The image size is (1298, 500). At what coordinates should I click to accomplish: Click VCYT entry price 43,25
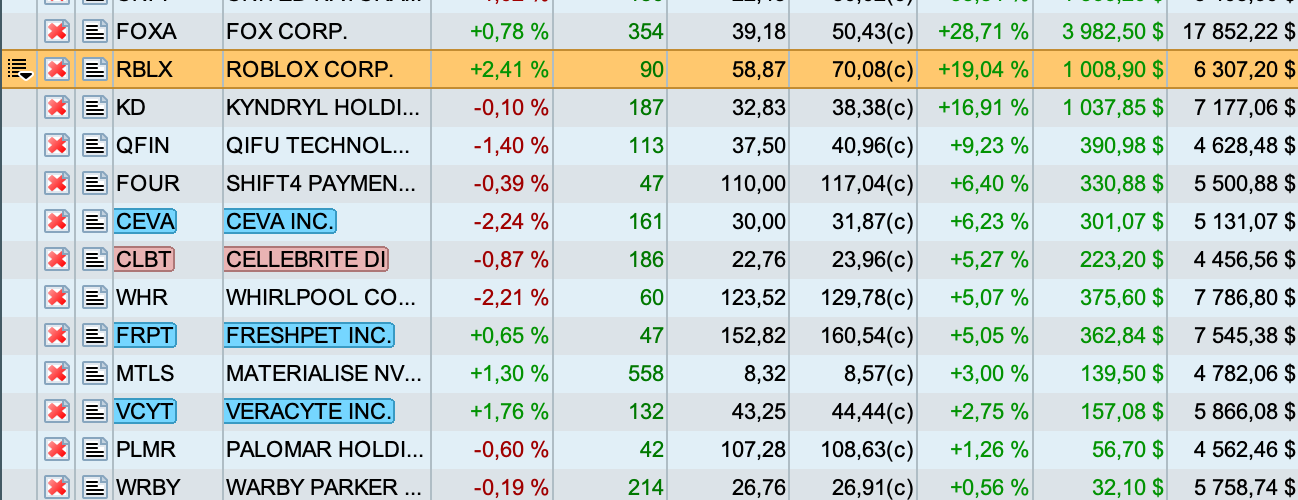(x=757, y=412)
